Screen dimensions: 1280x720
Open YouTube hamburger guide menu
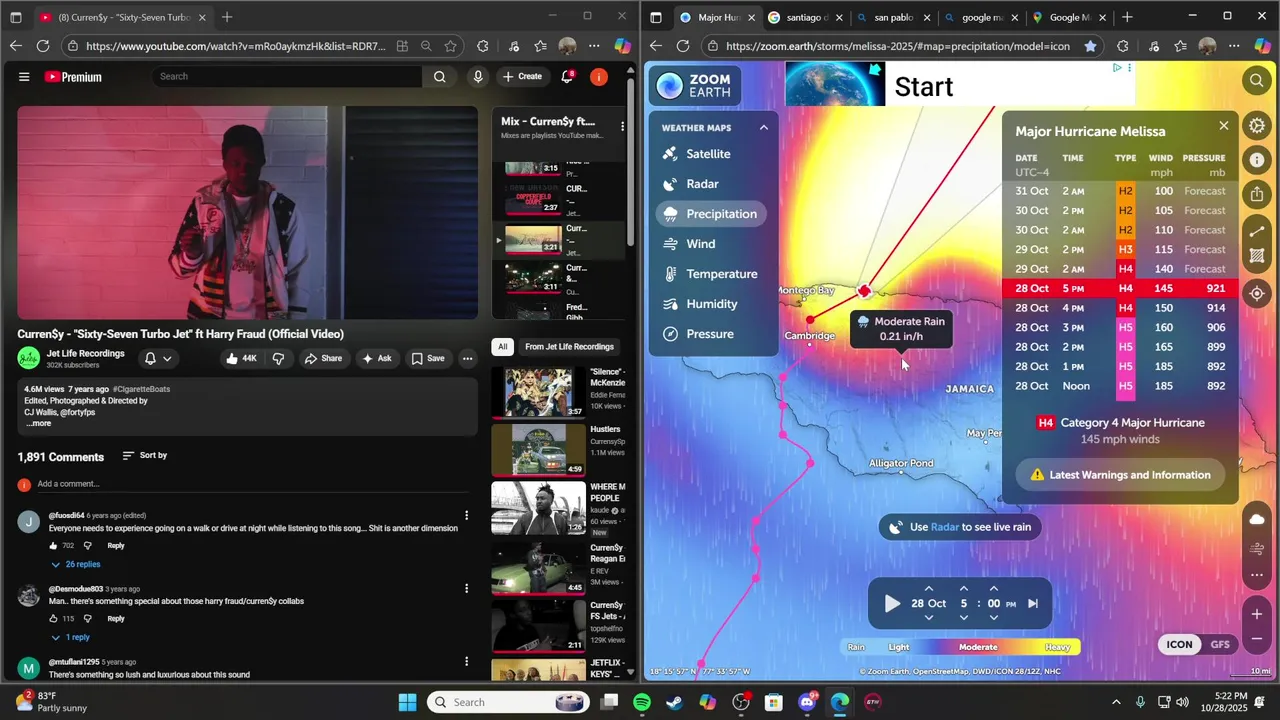tap(24, 76)
